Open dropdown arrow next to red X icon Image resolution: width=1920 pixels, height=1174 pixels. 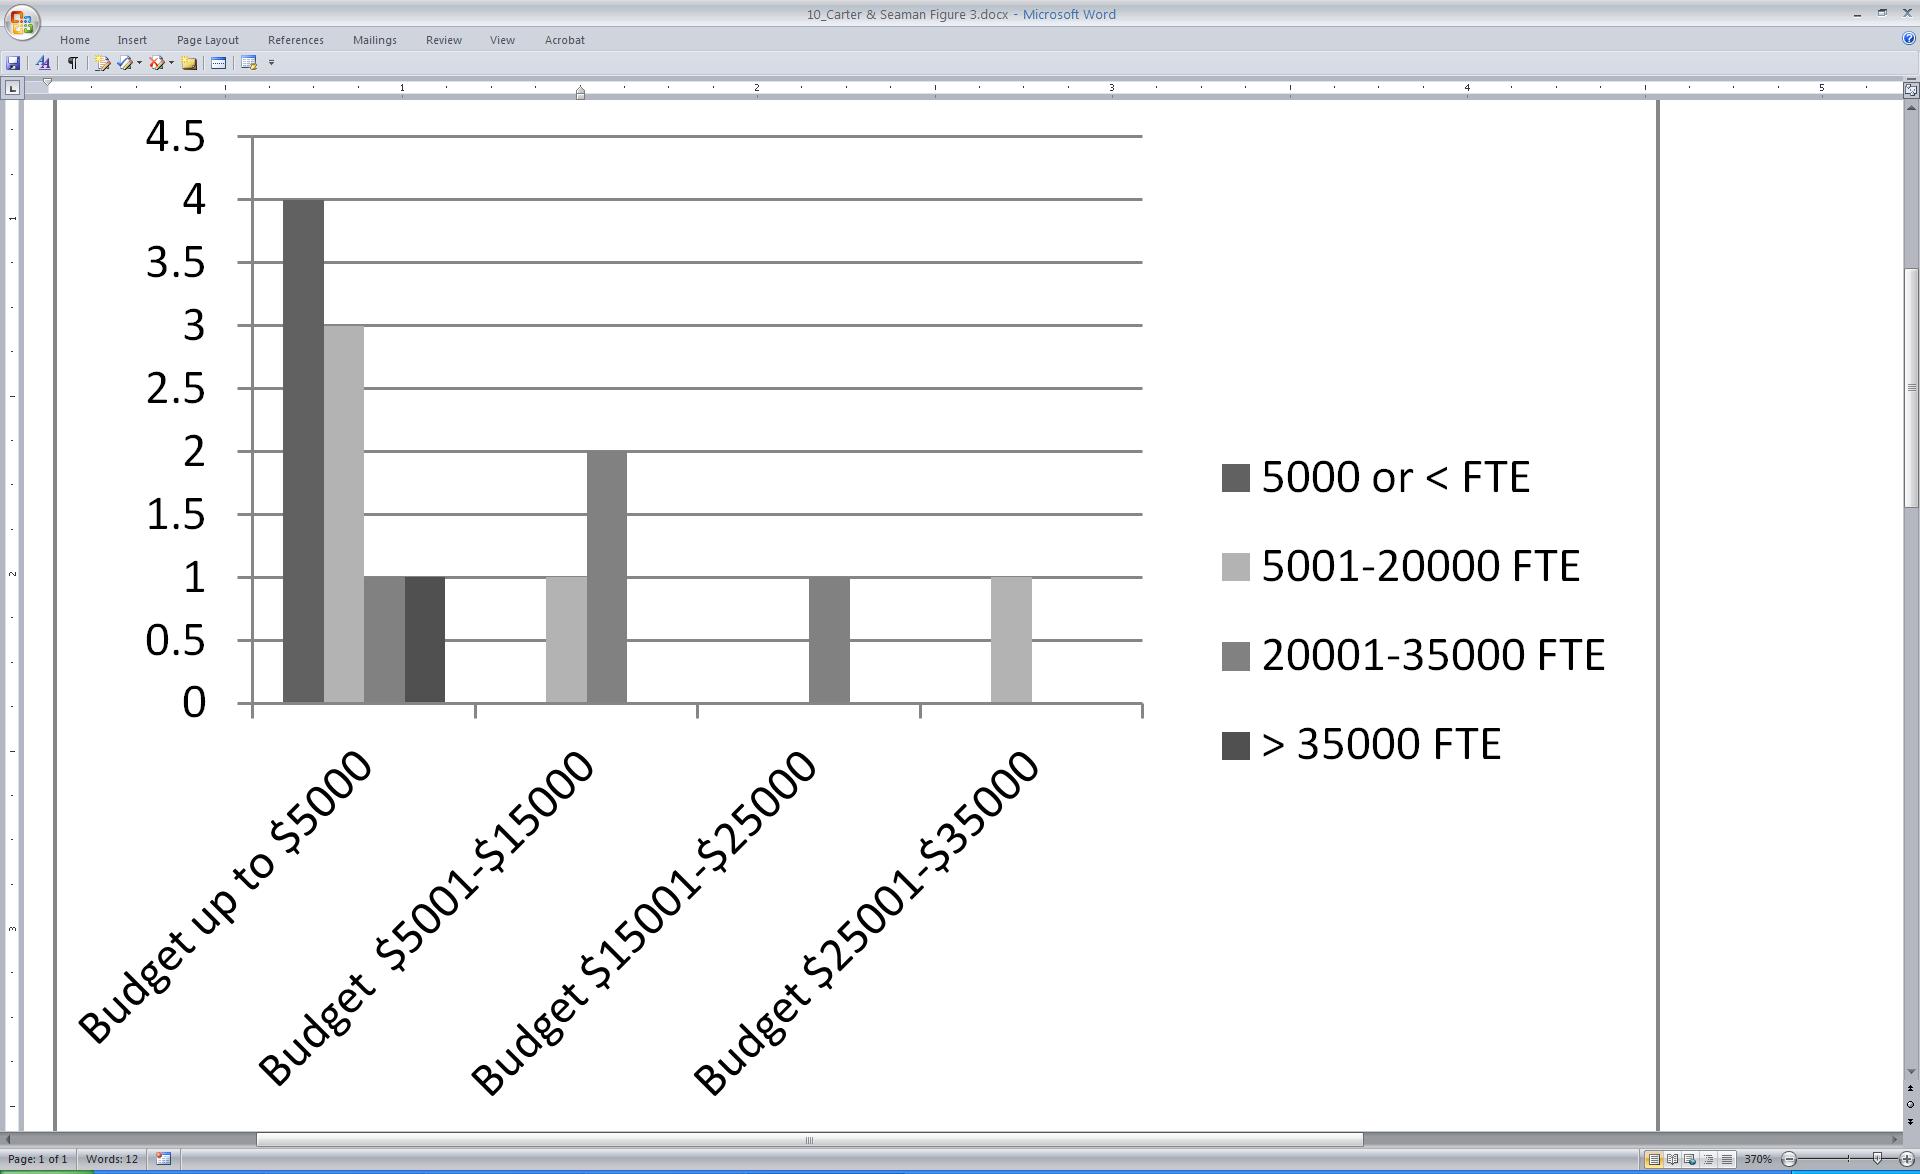171,63
